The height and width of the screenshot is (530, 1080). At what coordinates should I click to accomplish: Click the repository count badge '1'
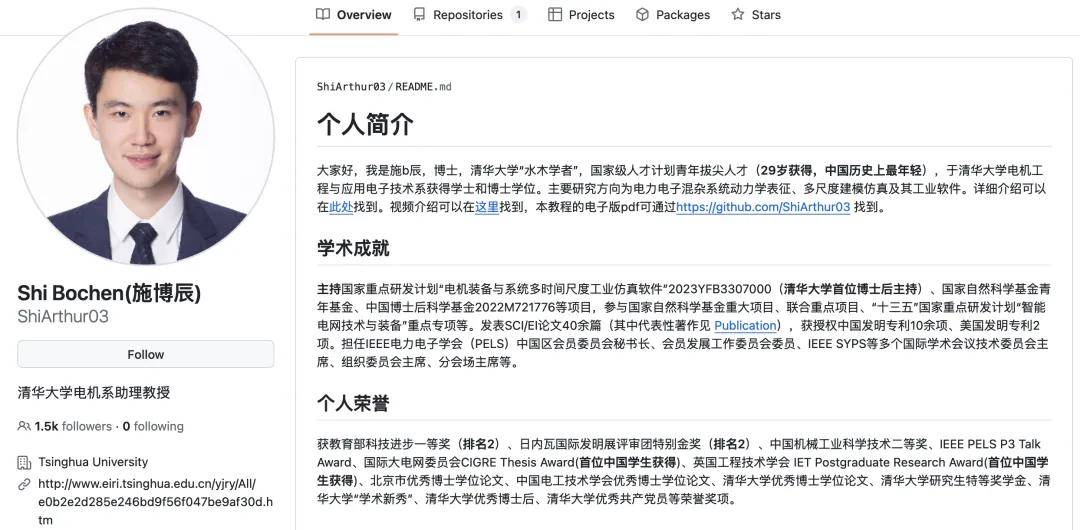518,14
